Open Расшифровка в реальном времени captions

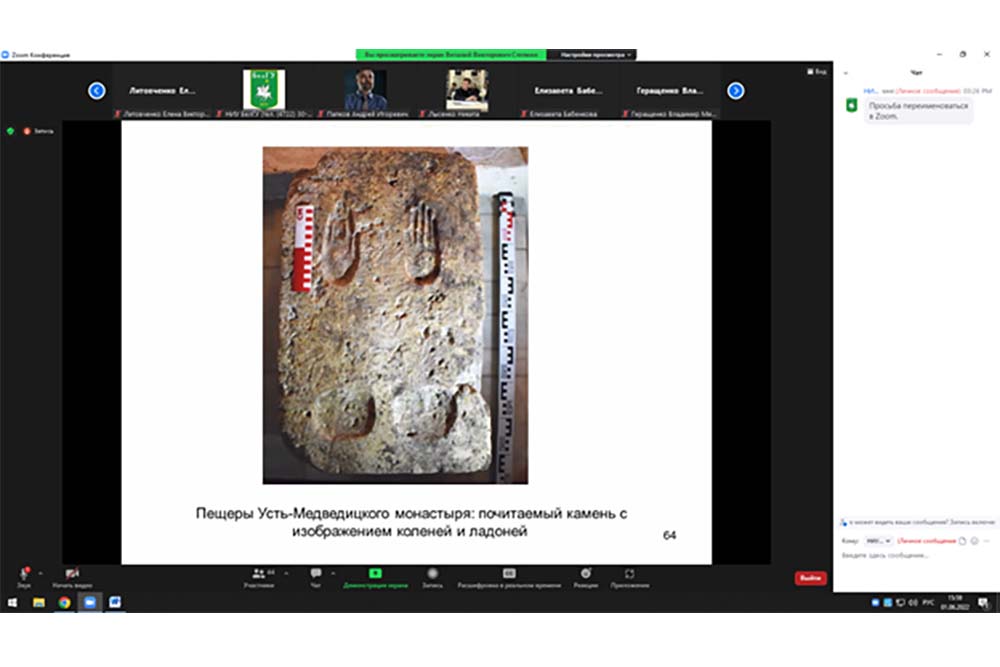click(x=508, y=575)
